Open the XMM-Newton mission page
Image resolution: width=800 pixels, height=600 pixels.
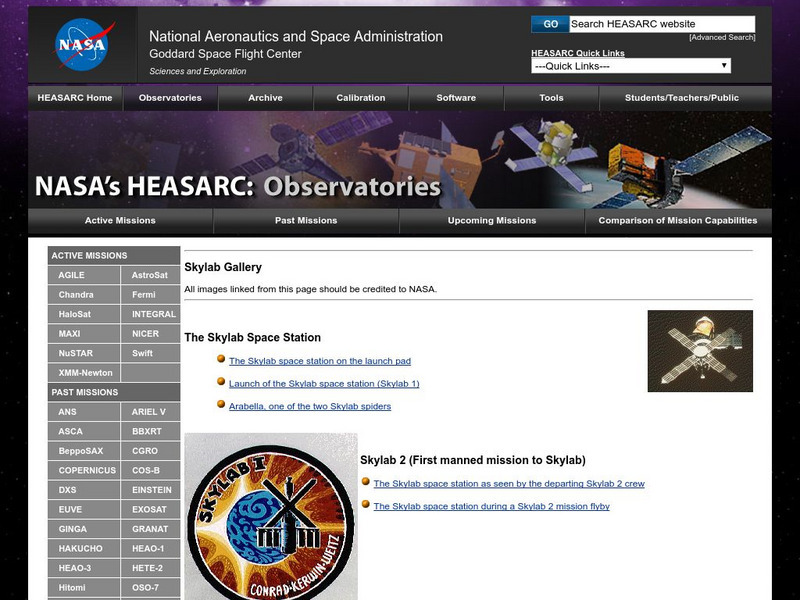pos(84,372)
